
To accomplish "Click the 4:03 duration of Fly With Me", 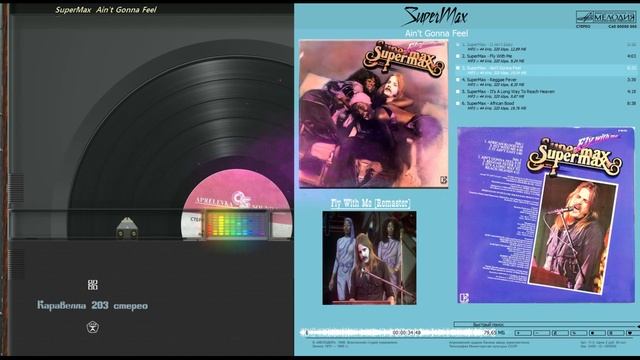I will tap(631, 56).
